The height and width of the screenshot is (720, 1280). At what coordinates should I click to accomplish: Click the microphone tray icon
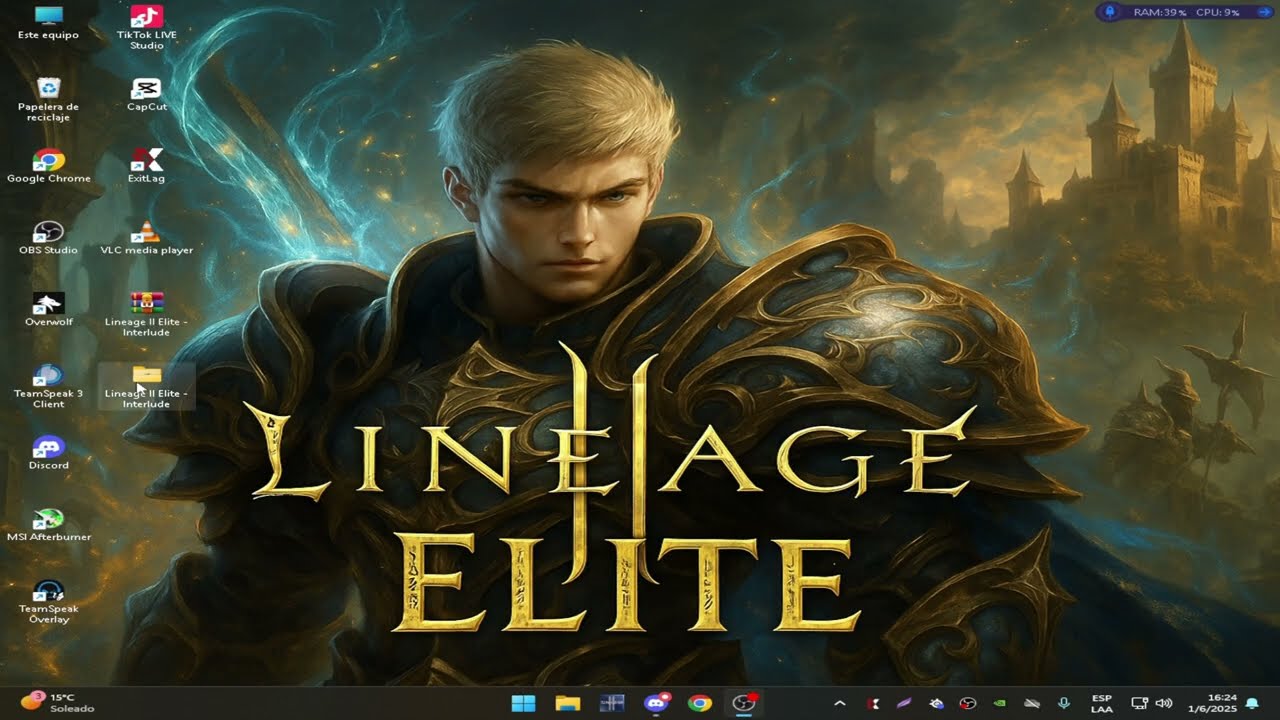[x=1063, y=703]
